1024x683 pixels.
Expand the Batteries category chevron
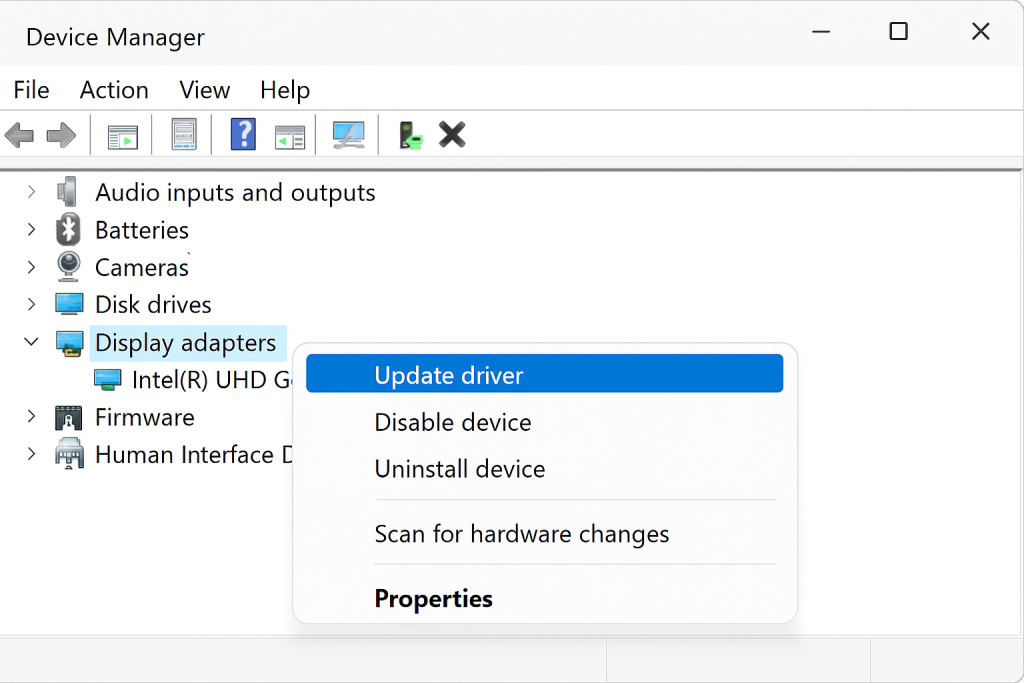pyautogui.click(x=31, y=230)
